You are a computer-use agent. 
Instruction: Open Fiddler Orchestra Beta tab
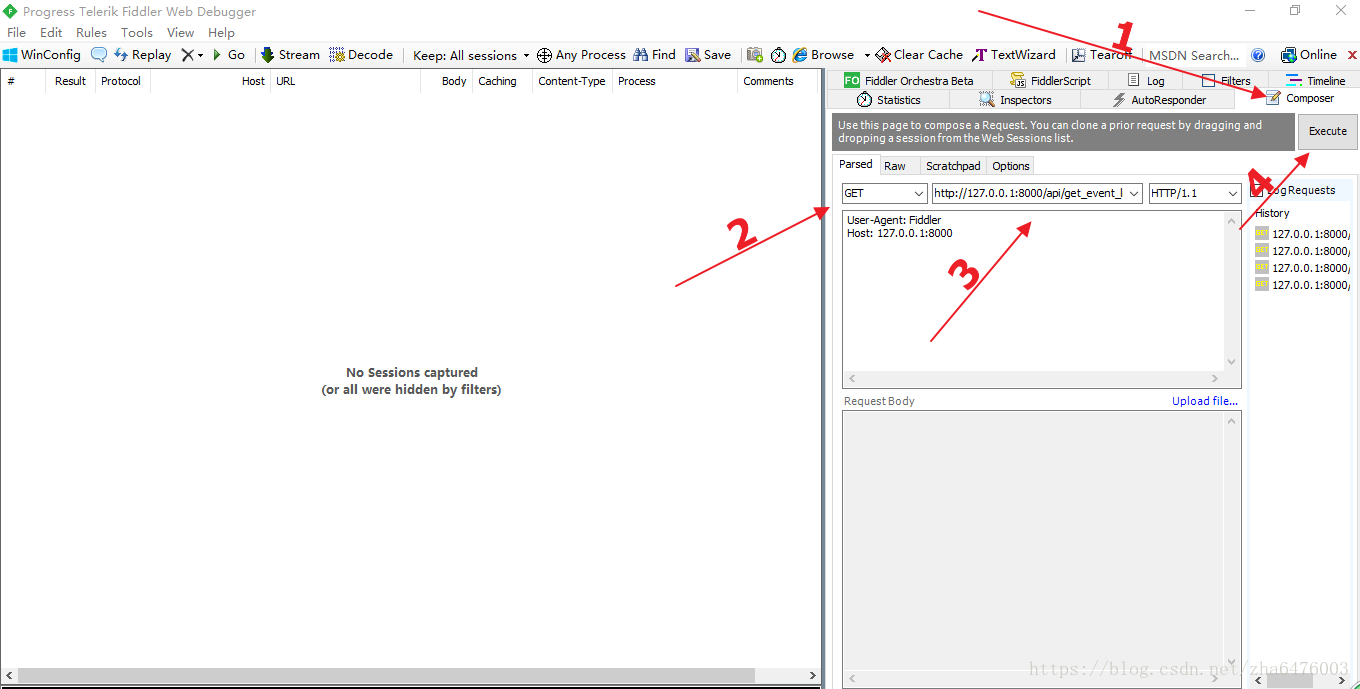(908, 80)
